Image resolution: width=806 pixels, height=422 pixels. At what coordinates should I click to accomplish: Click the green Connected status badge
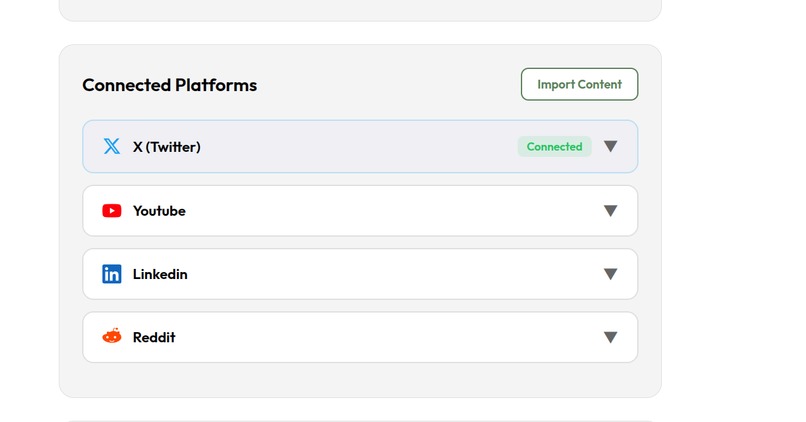(554, 147)
